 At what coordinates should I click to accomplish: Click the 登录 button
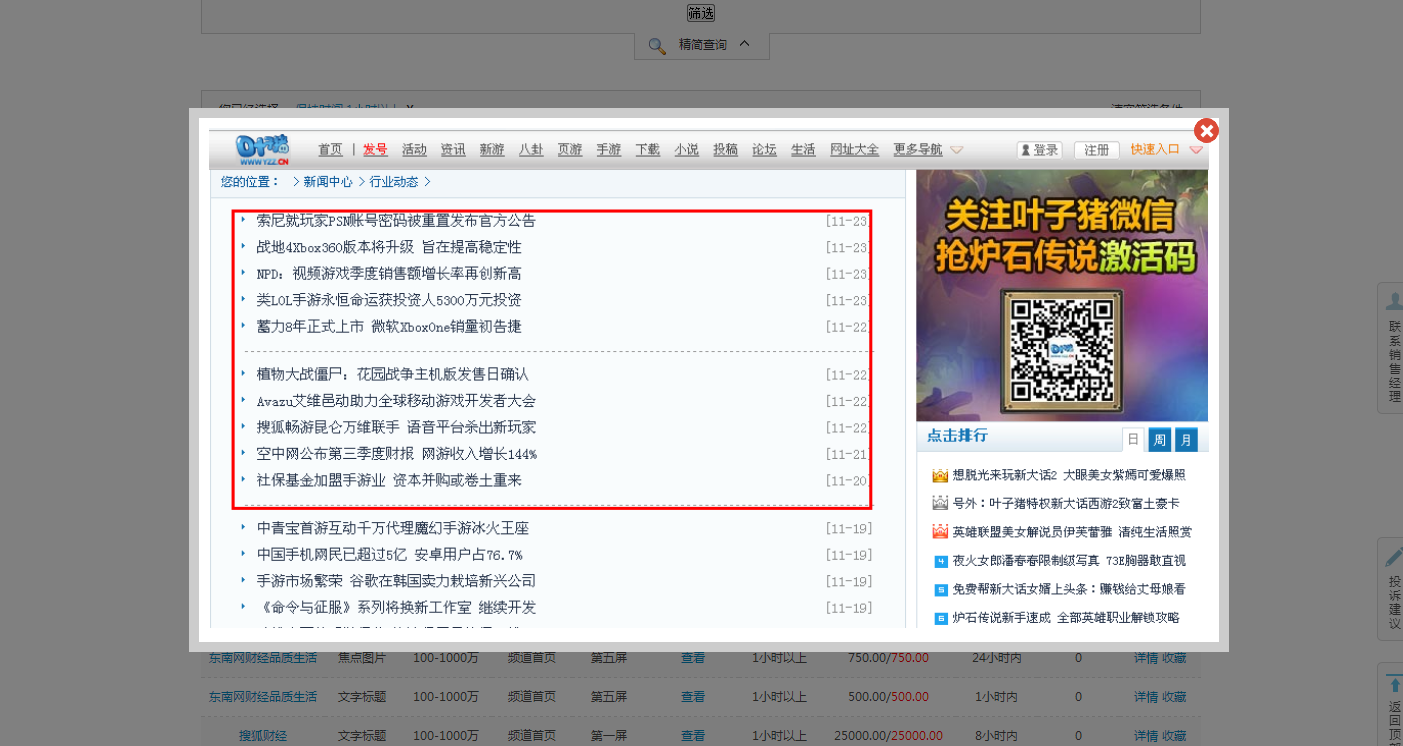(1039, 150)
